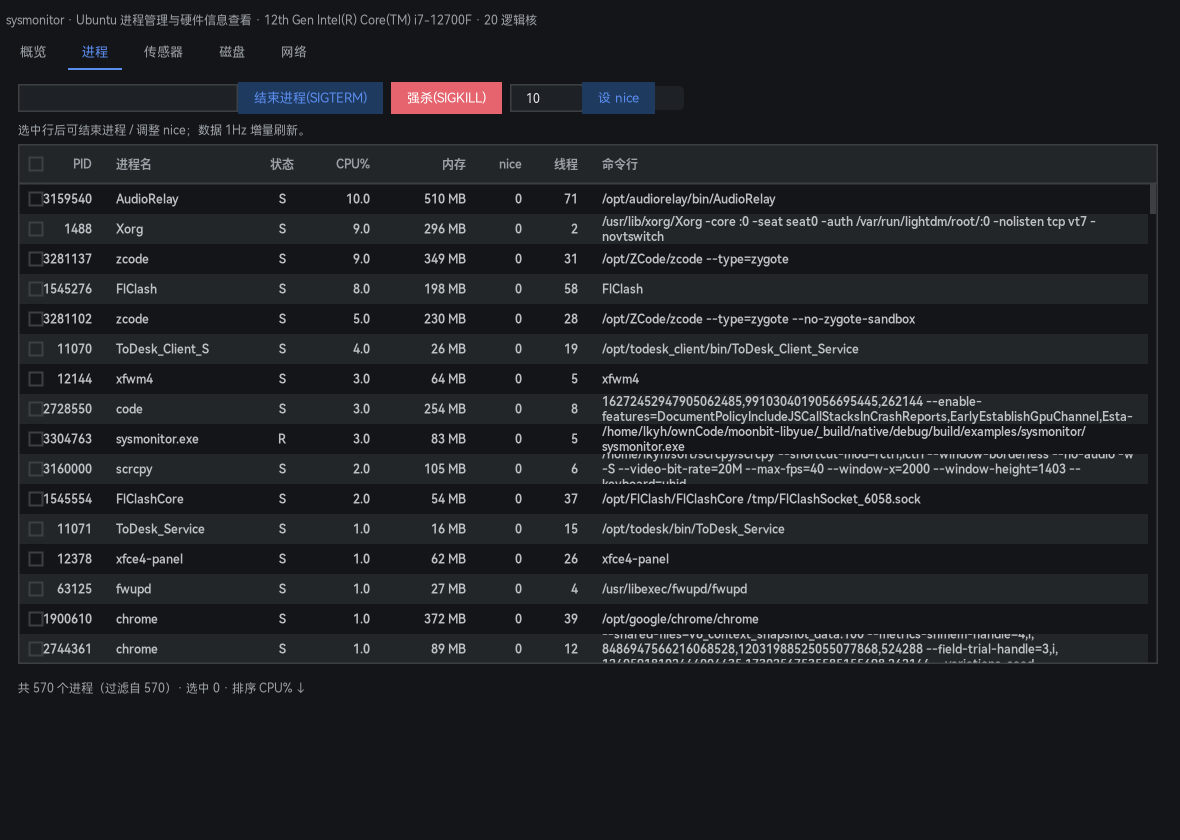Check the scrcpy process checkbox
This screenshot has width=1180, height=840.
pyautogui.click(x=35, y=469)
